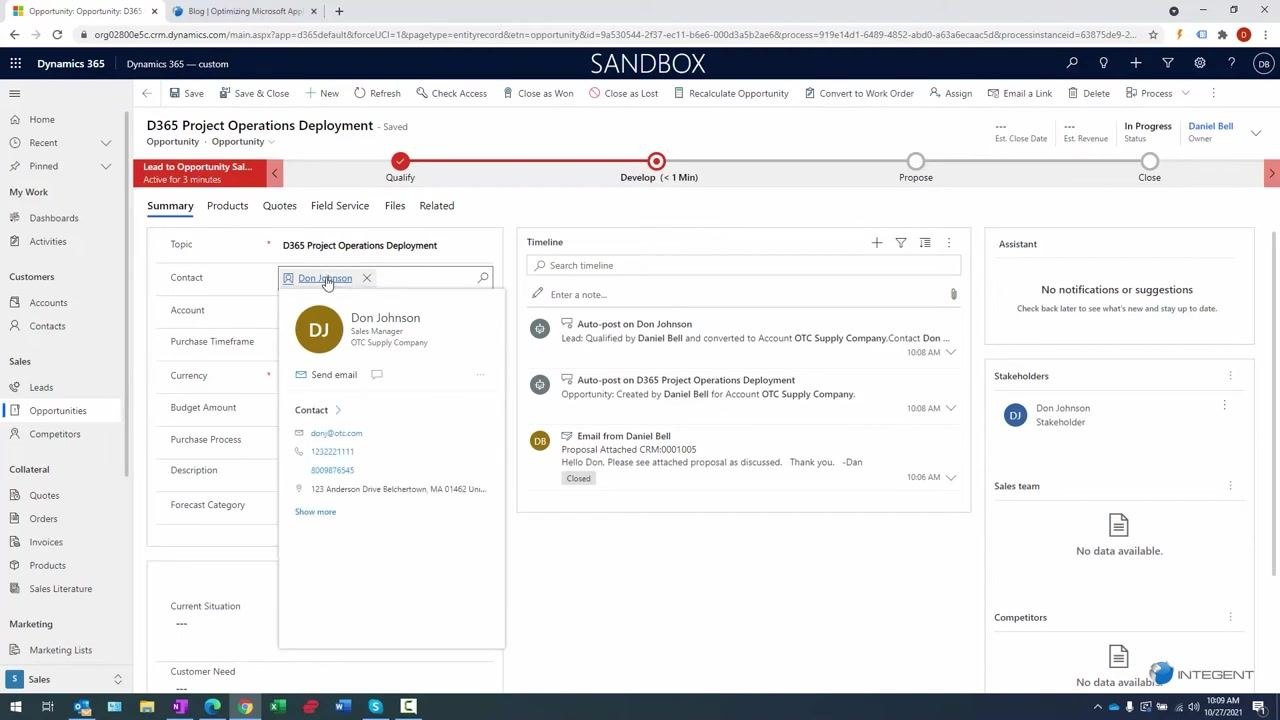Switch to the Quotes tab
Image resolution: width=1280 pixels, height=720 pixels.
click(x=279, y=205)
